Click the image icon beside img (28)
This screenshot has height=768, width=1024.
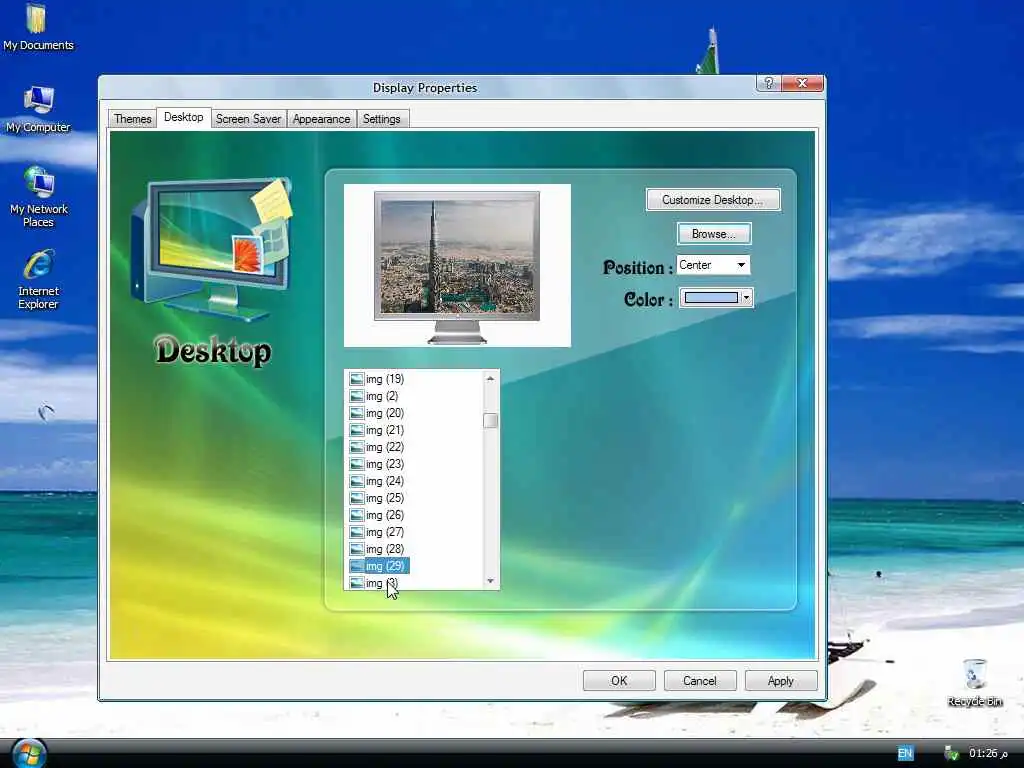[x=357, y=549]
